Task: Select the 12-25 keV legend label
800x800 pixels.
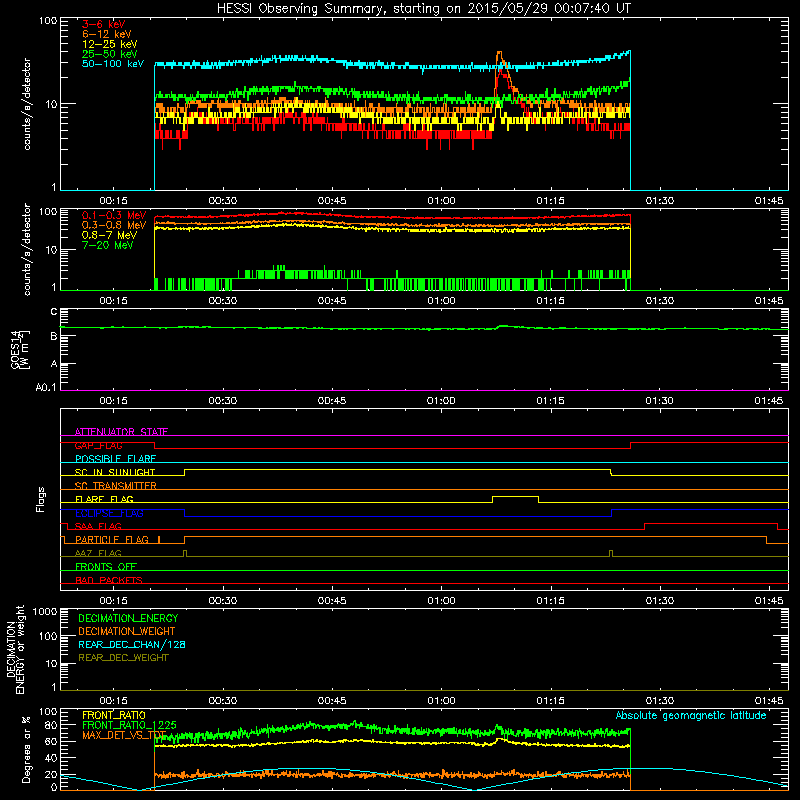Action: pos(109,44)
